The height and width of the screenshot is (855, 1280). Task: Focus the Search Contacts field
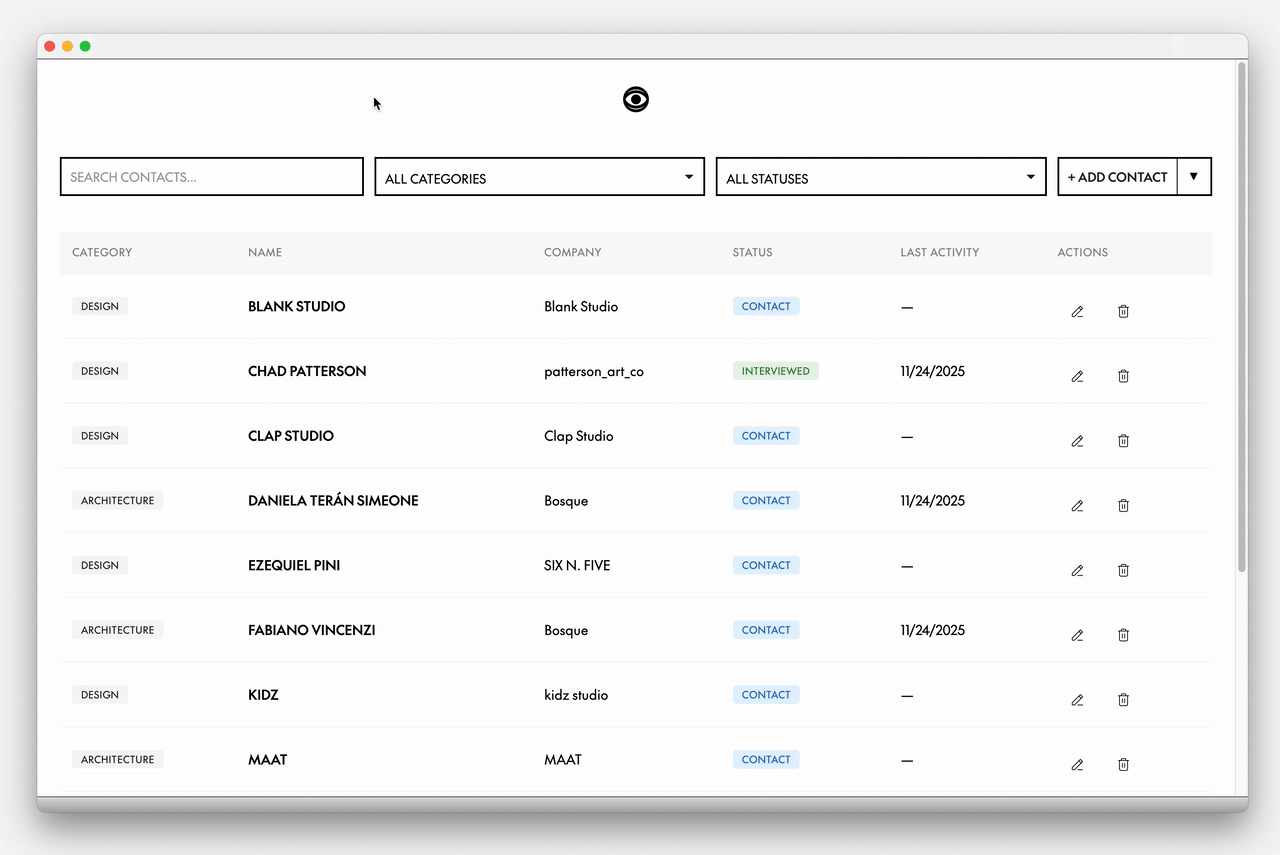click(211, 177)
